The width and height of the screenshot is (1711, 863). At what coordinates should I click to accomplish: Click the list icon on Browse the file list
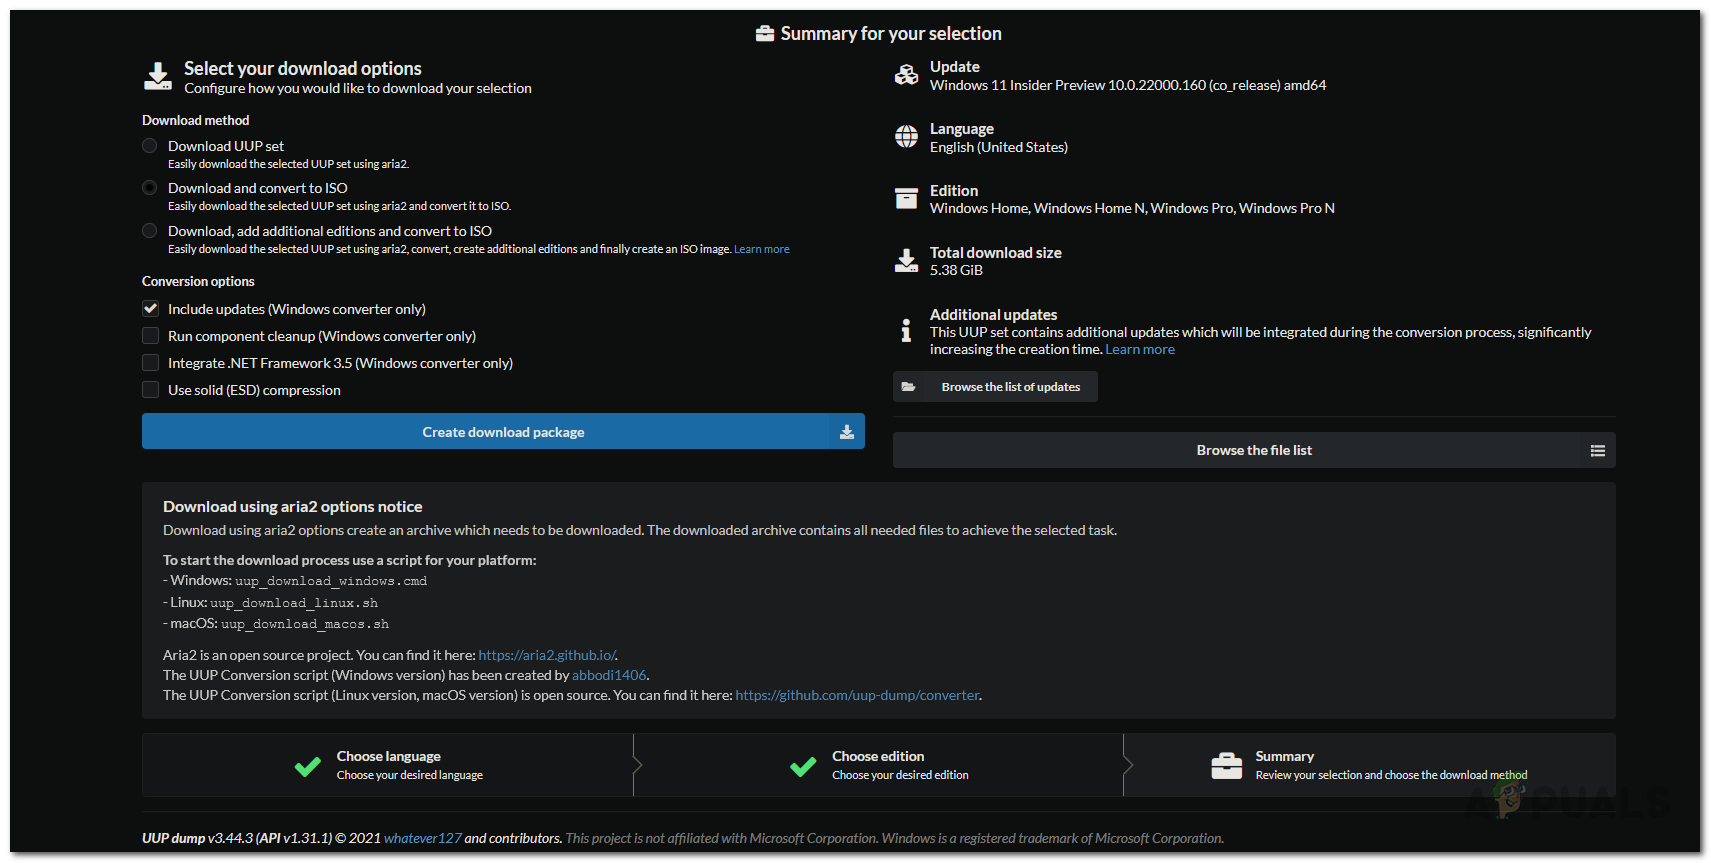tap(1597, 451)
